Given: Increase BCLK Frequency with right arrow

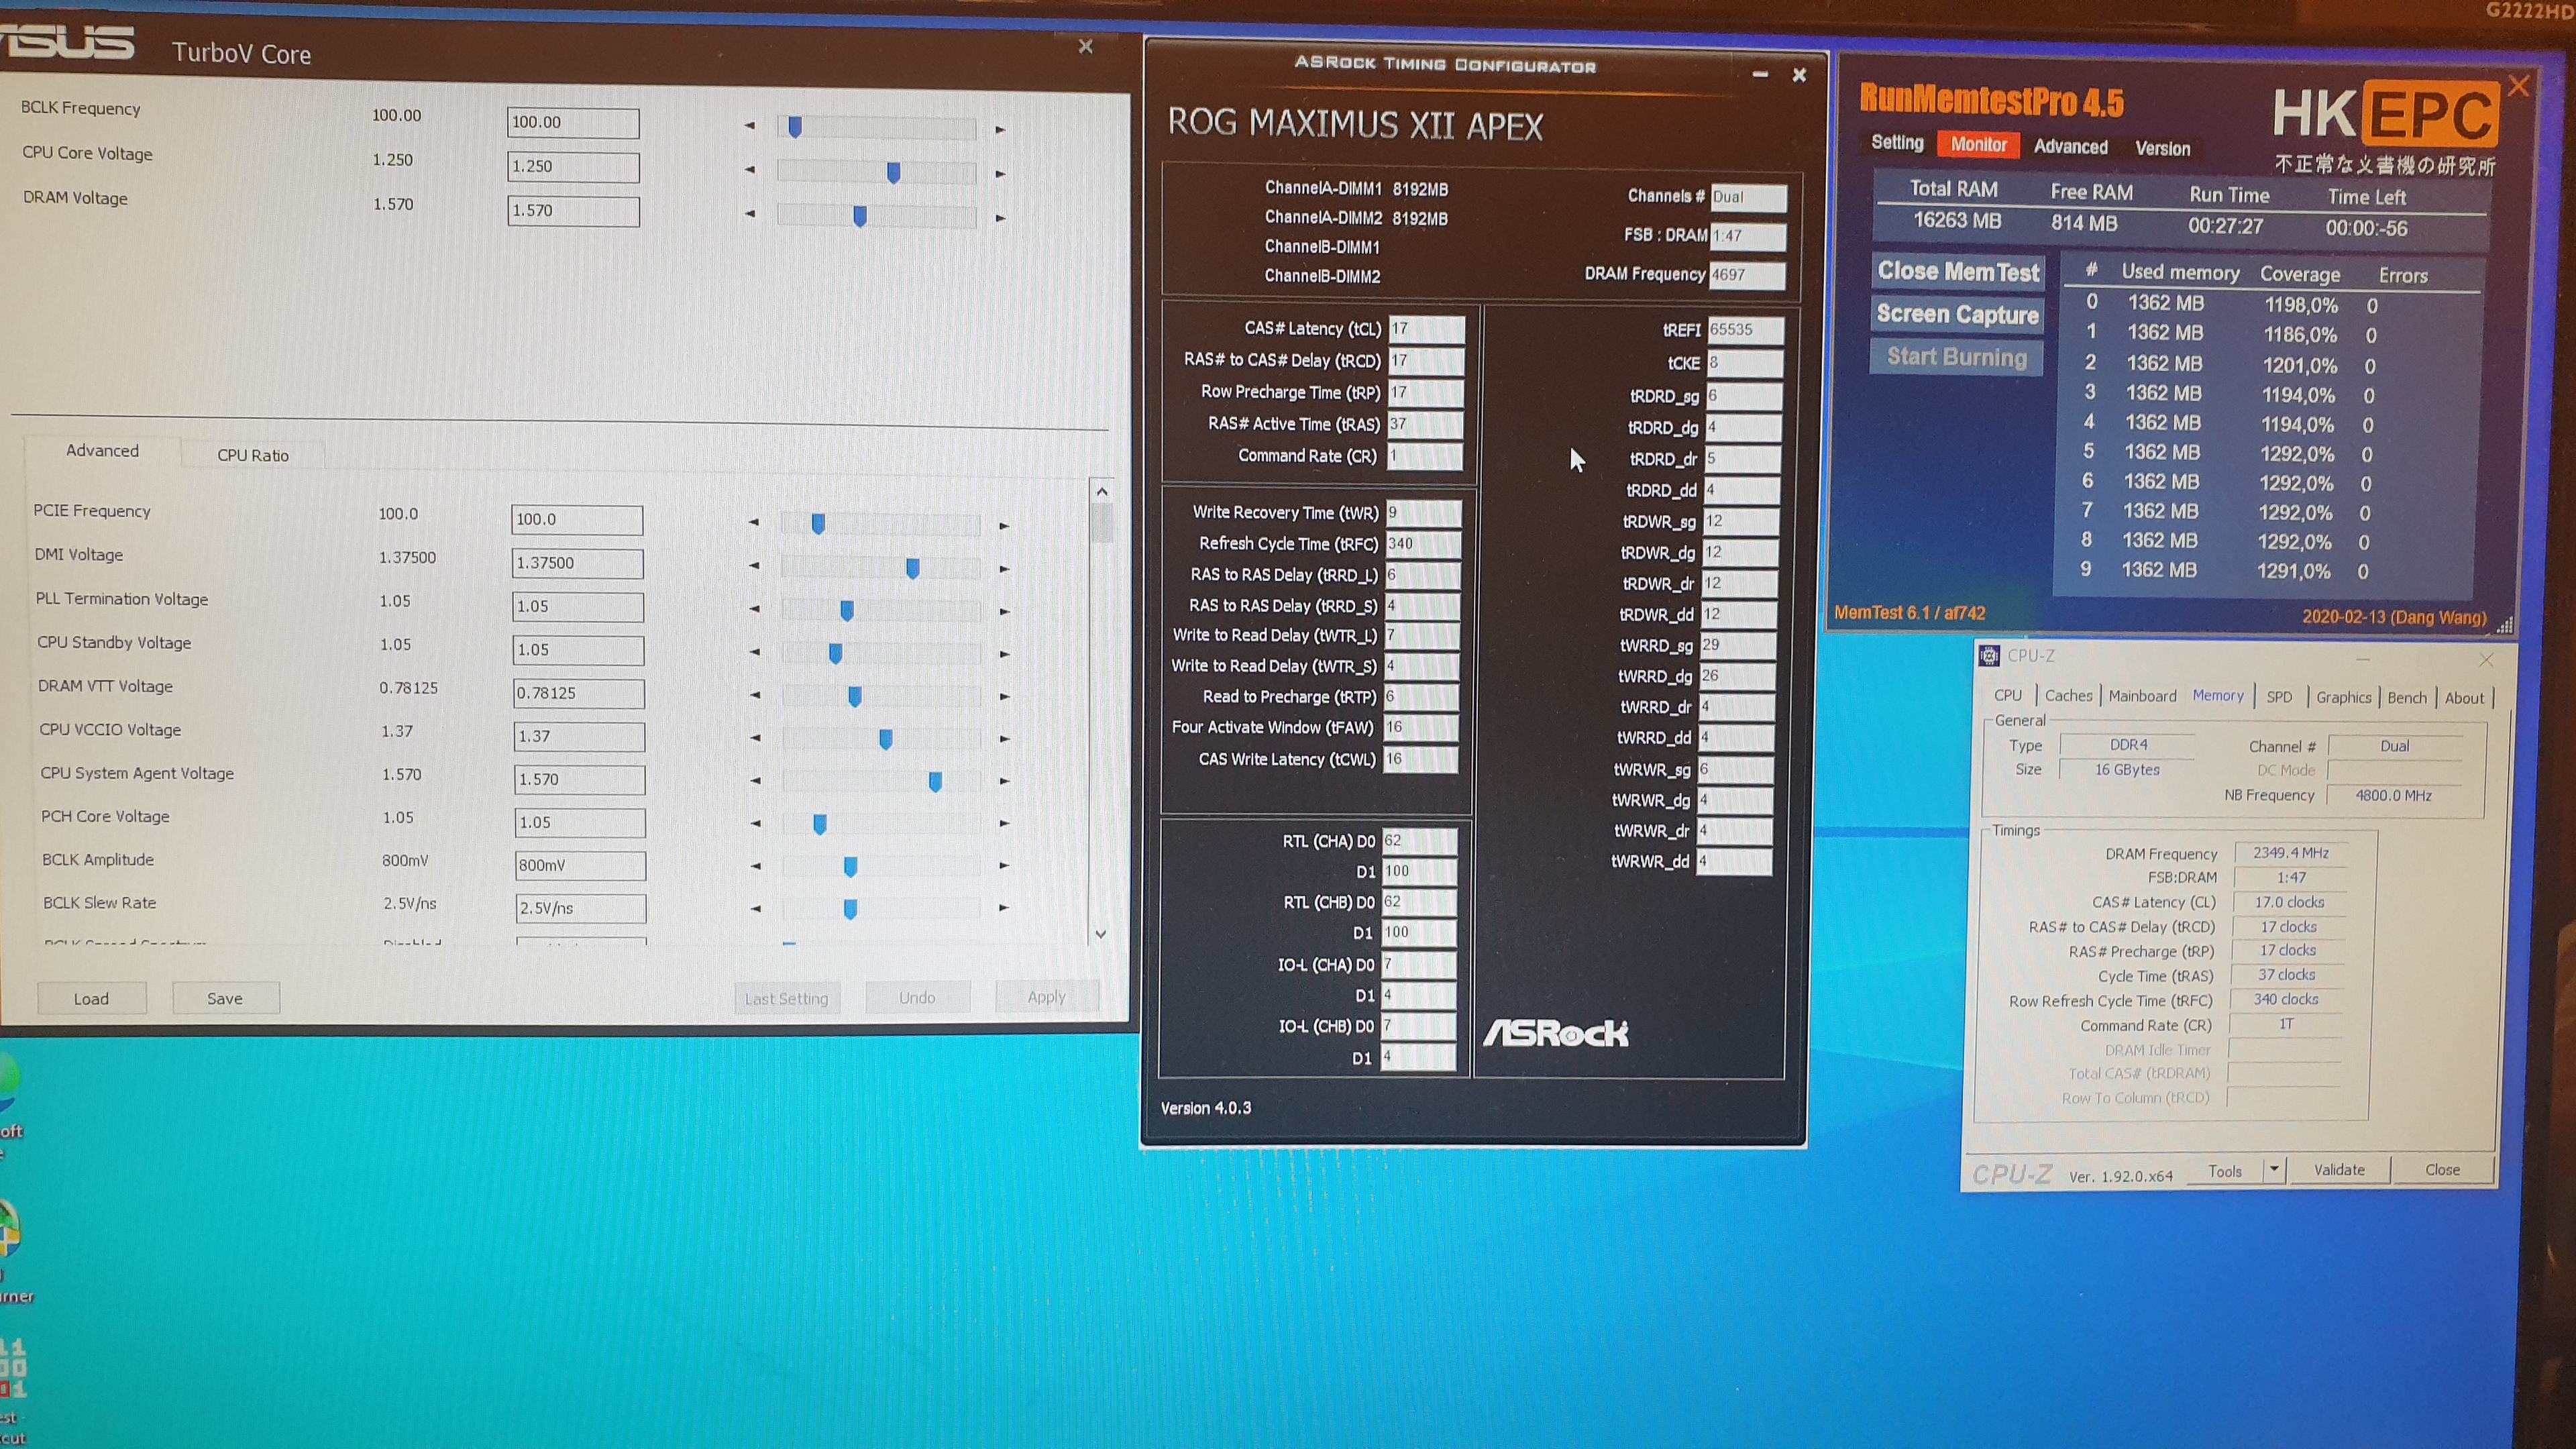Looking at the screenshot, I should pyautogui.click(x=1000, y=130).
